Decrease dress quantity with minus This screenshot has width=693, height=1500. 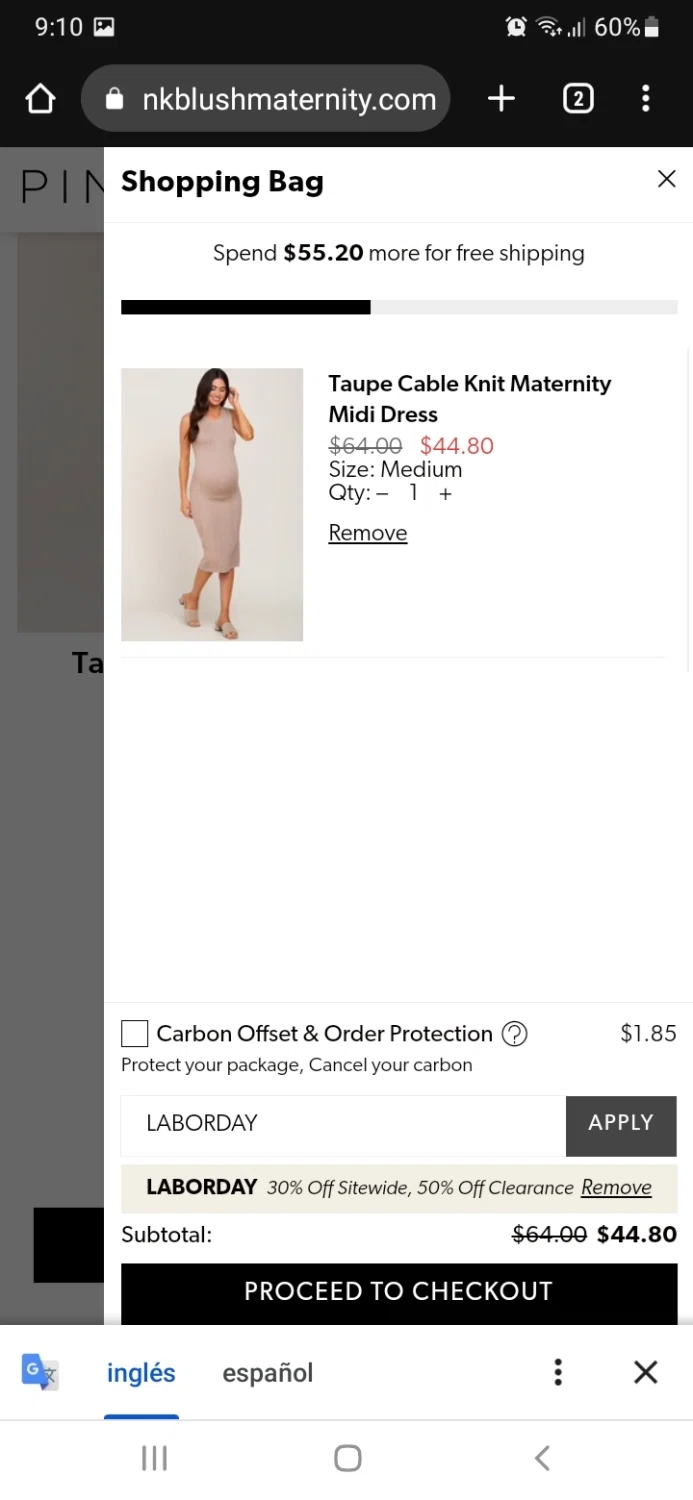pos(382,494)
